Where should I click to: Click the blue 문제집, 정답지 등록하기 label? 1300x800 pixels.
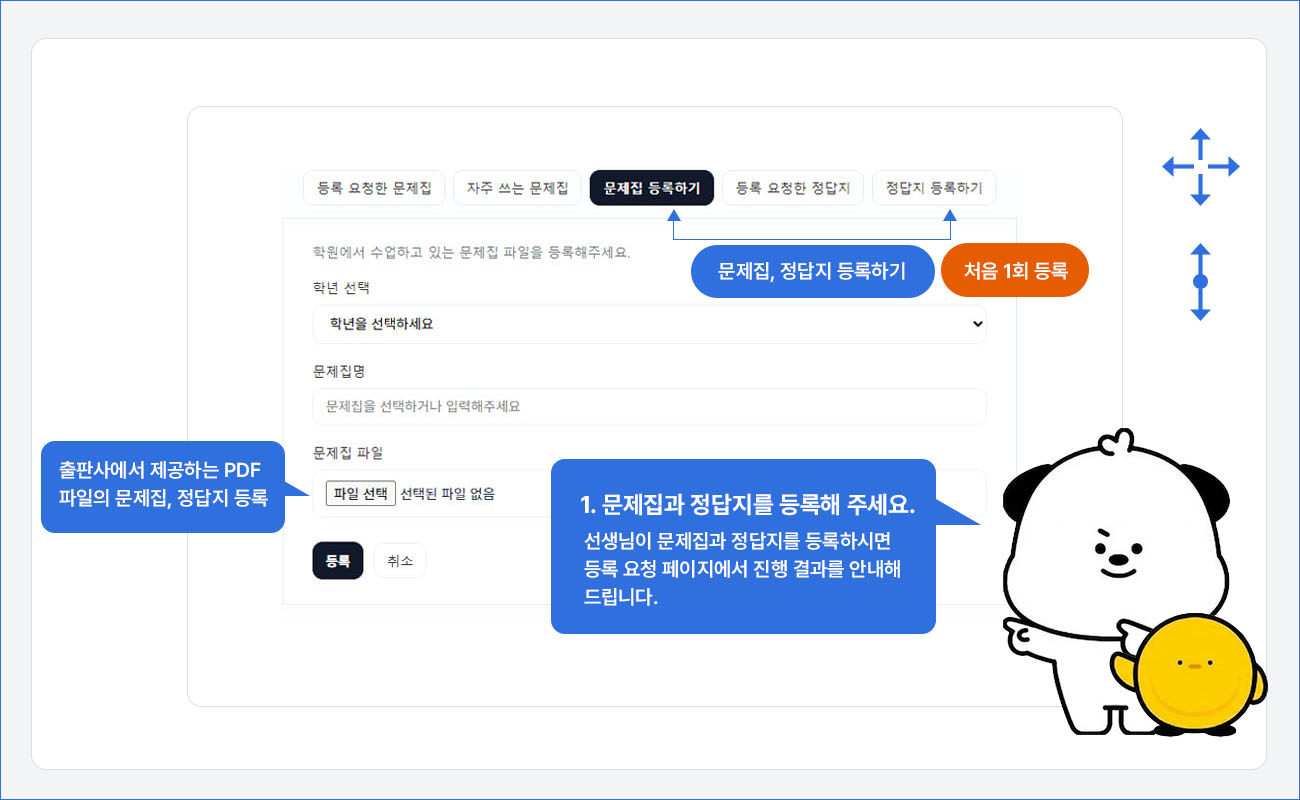[812, 271]
